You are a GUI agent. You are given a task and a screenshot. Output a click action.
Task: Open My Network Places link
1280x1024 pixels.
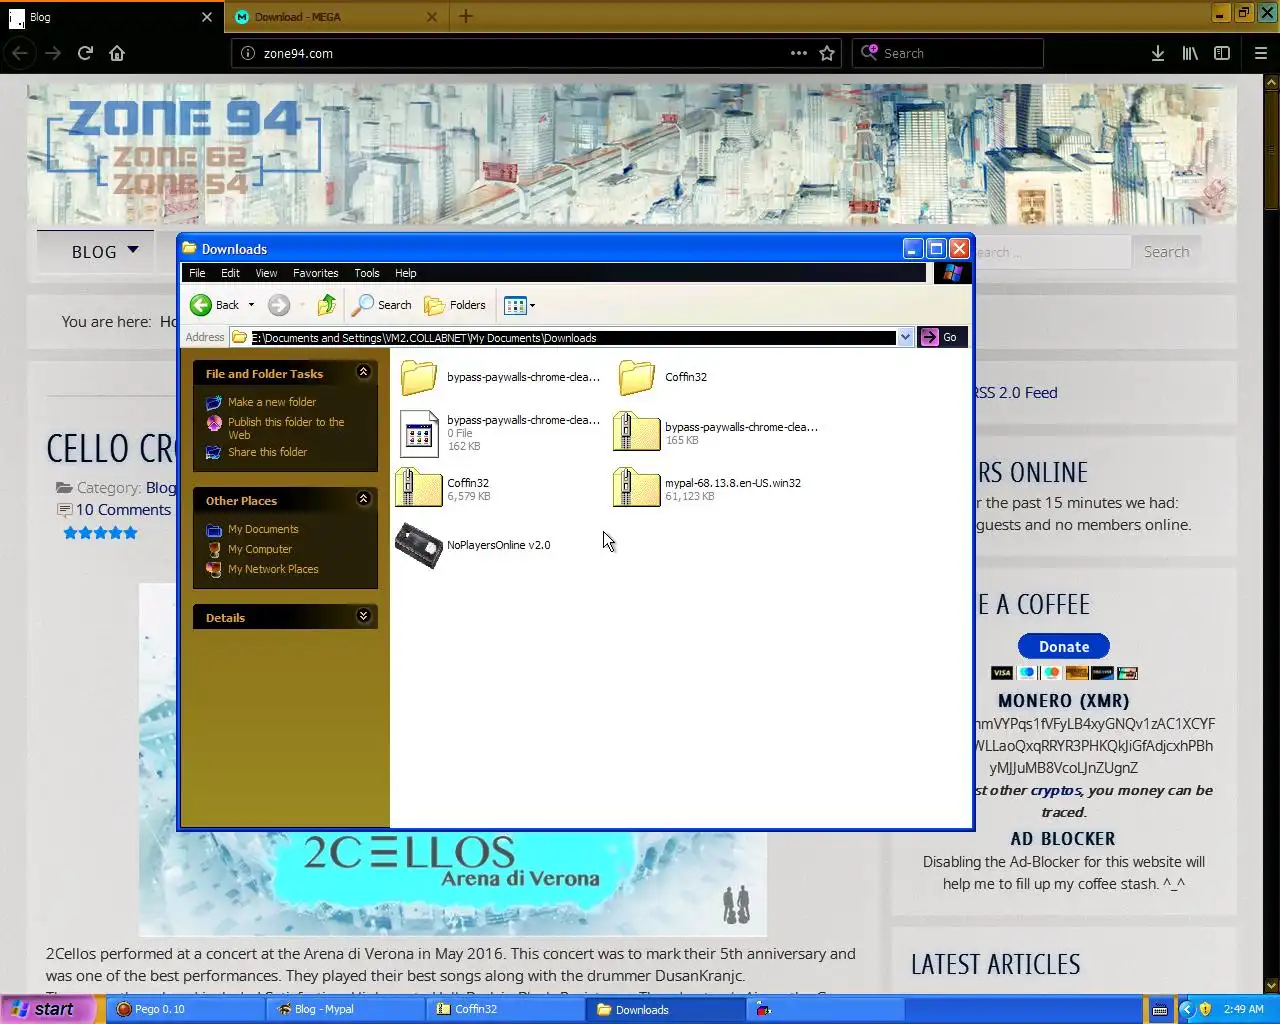coord(273,569)
